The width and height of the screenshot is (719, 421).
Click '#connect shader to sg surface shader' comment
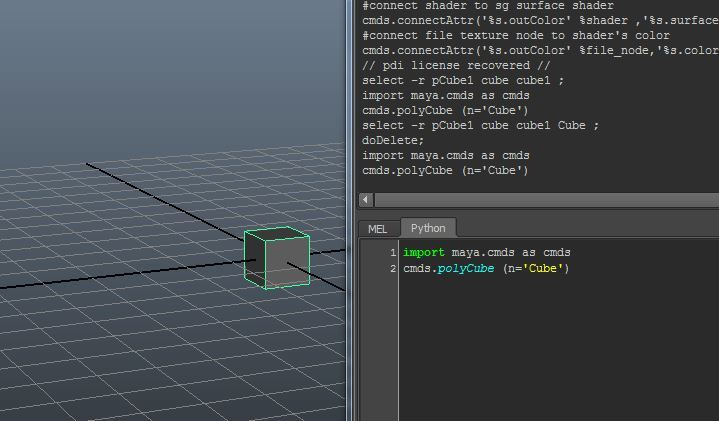pyautogui.click(x=487, y=6)
